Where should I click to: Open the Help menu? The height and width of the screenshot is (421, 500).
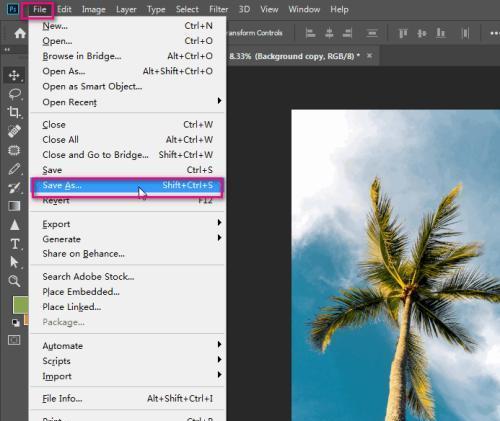[x=339, y=9]
